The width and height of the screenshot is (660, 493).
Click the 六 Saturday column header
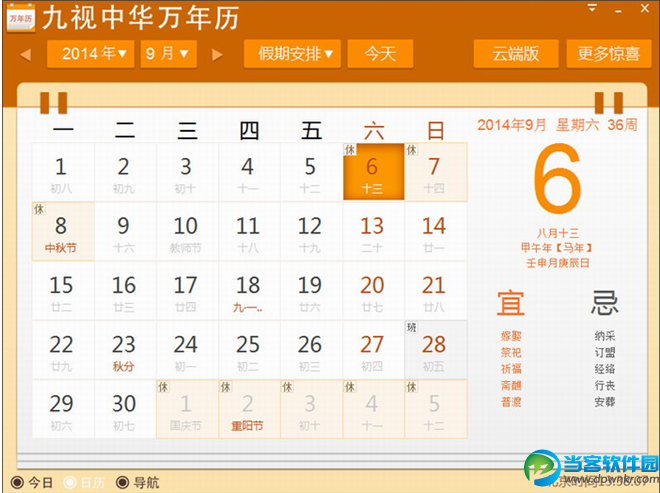click(x=374, y=131)
